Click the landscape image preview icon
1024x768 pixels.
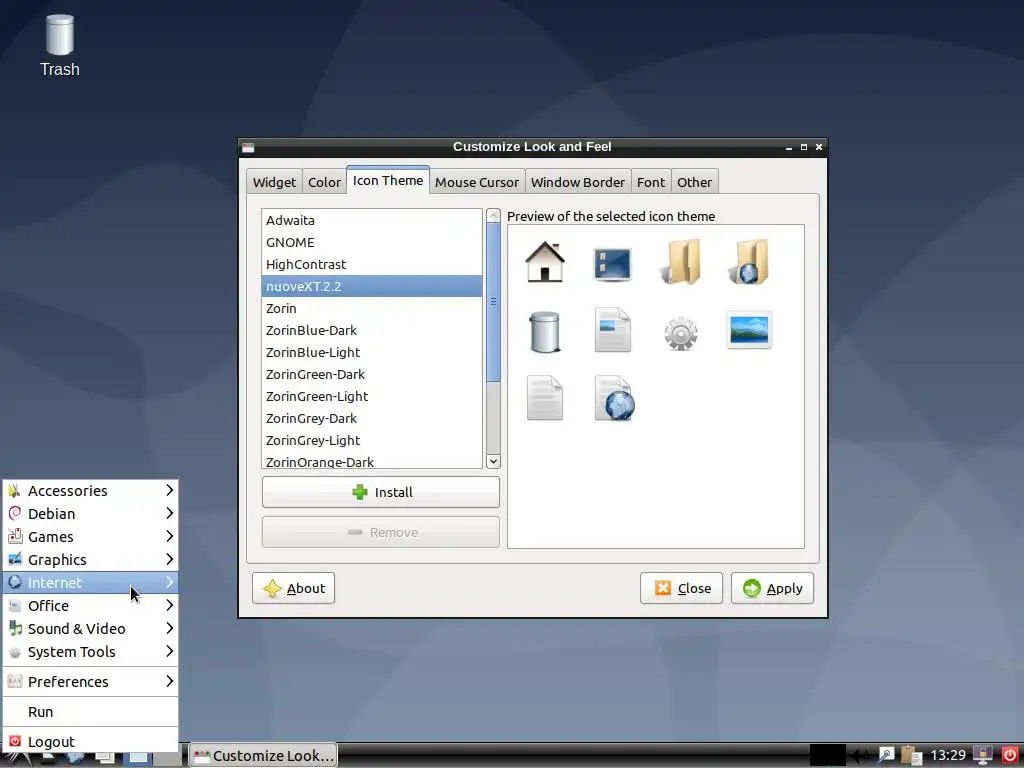[x=749, y=330]
